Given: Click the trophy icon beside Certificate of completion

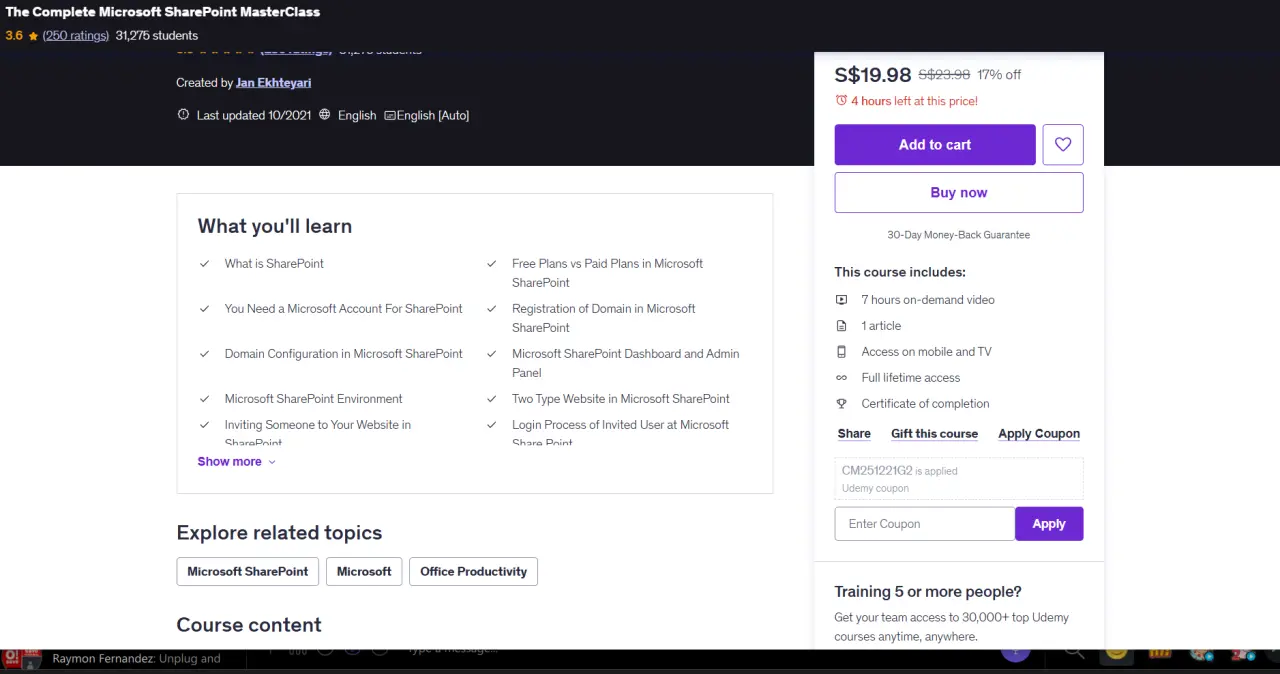Looking at the screenshot, I should point(841,404).
